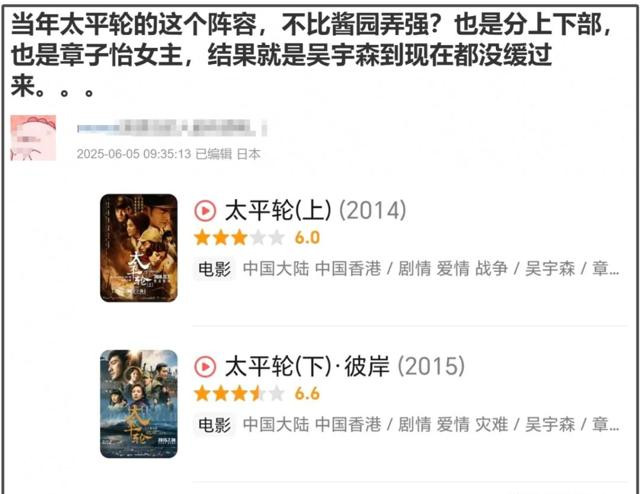The image size is (640, 494).
Task: Click the 日本 location label
Action: click(249, 154)
